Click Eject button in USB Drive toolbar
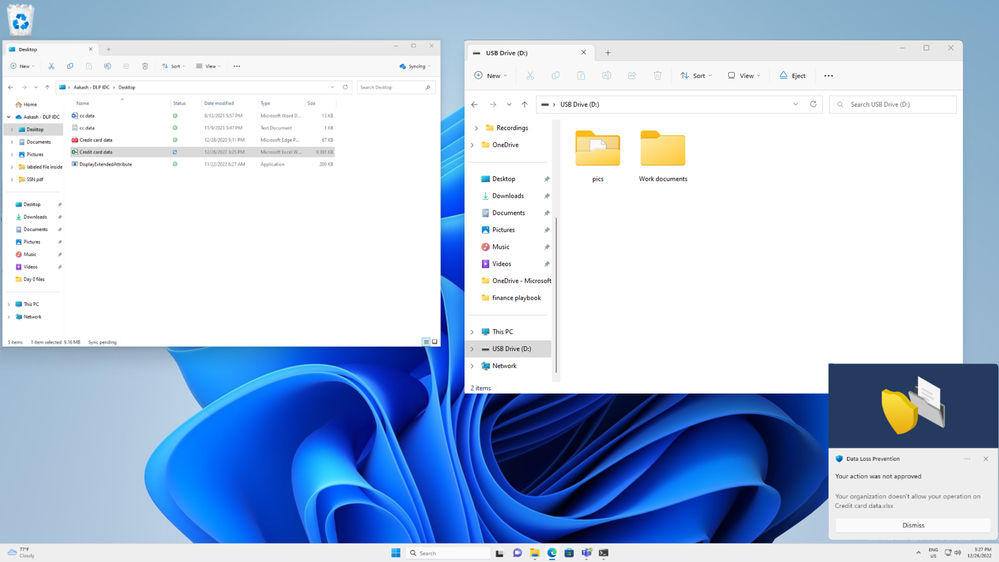This screenshot has width=999, height=562. click(x=793, y=75)
